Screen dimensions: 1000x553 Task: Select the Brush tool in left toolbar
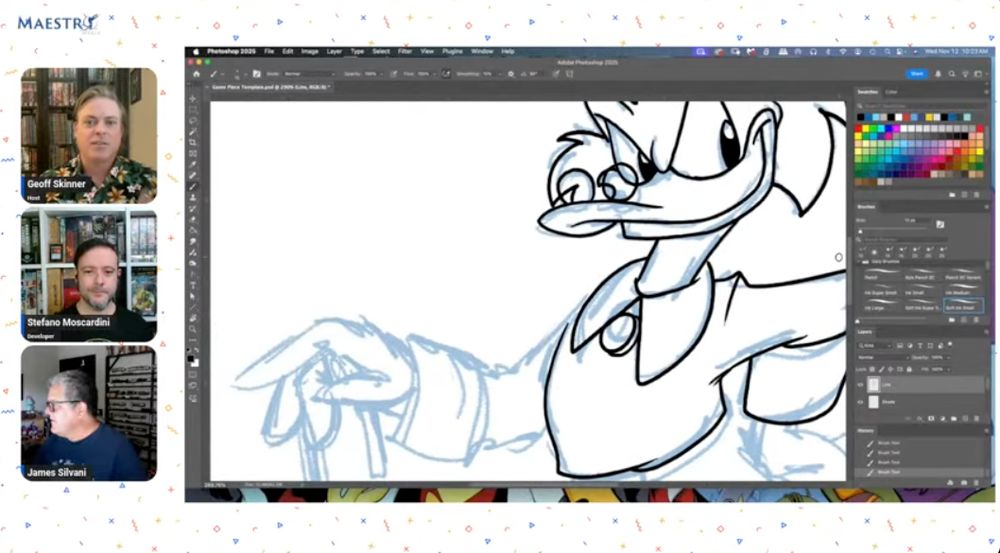(193, 187)
